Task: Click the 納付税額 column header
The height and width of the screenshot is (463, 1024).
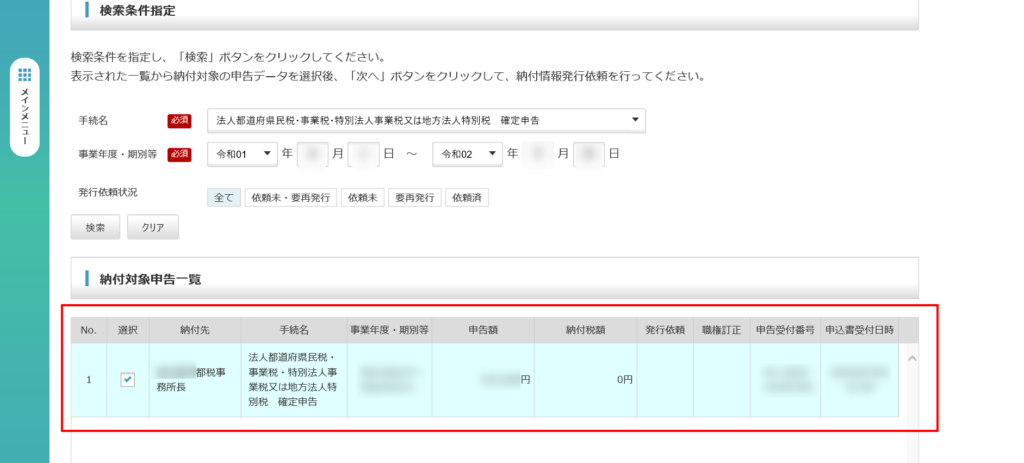Action: pos(585,330)
